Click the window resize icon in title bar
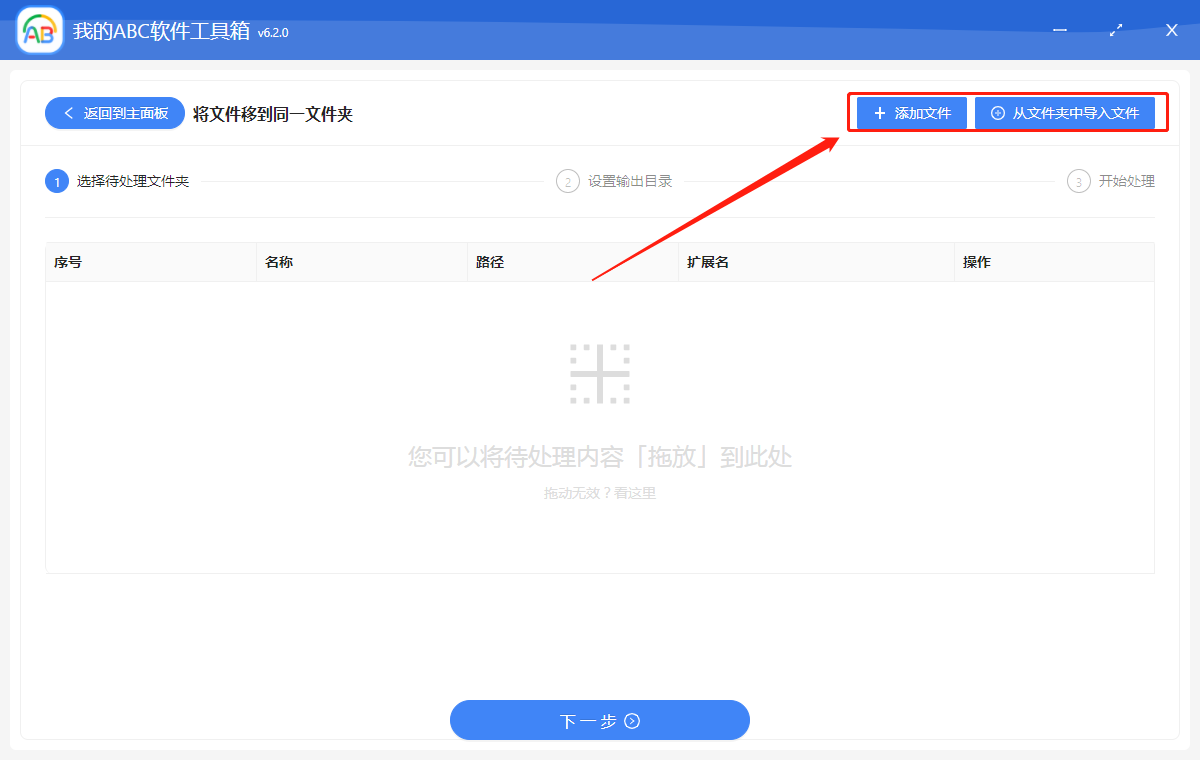The width and height of the screenshot is (1200, 760). point(1115,30)
